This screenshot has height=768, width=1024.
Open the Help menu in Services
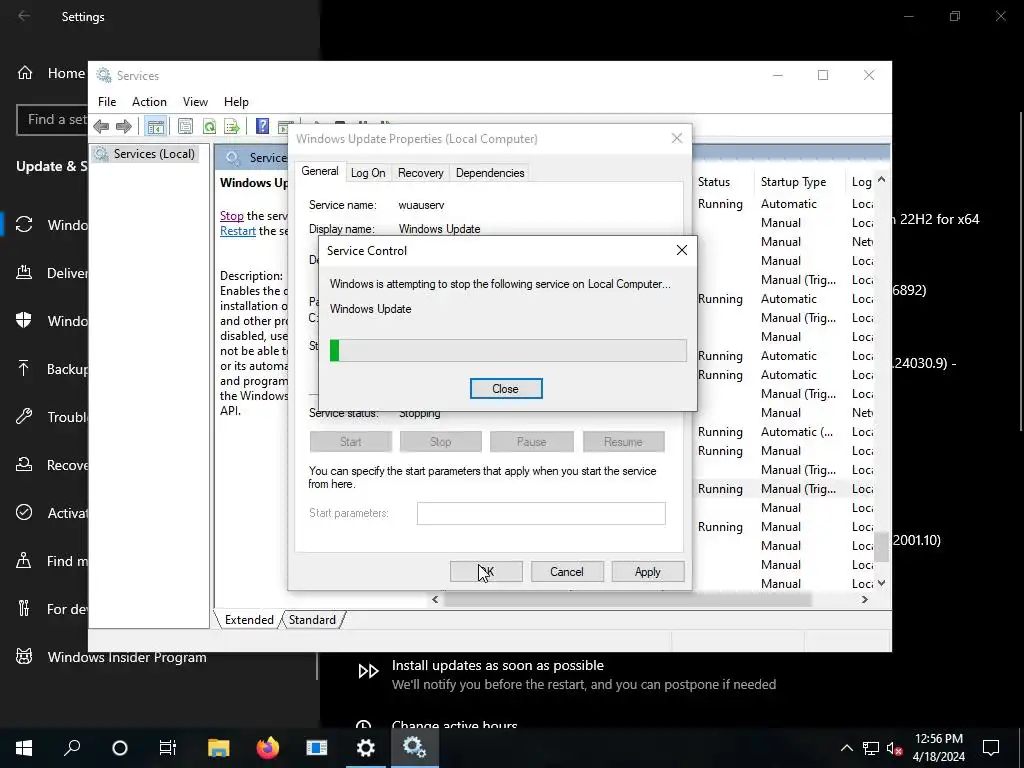[x=236, y=102]
